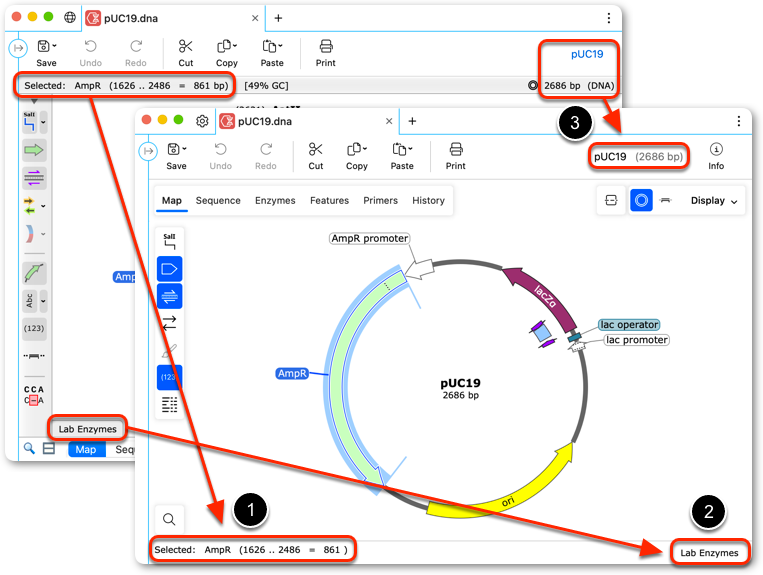This screenshot has height=575, width=763.
Task: Click Redo in front window toolbar
Action: pos(266,157)
